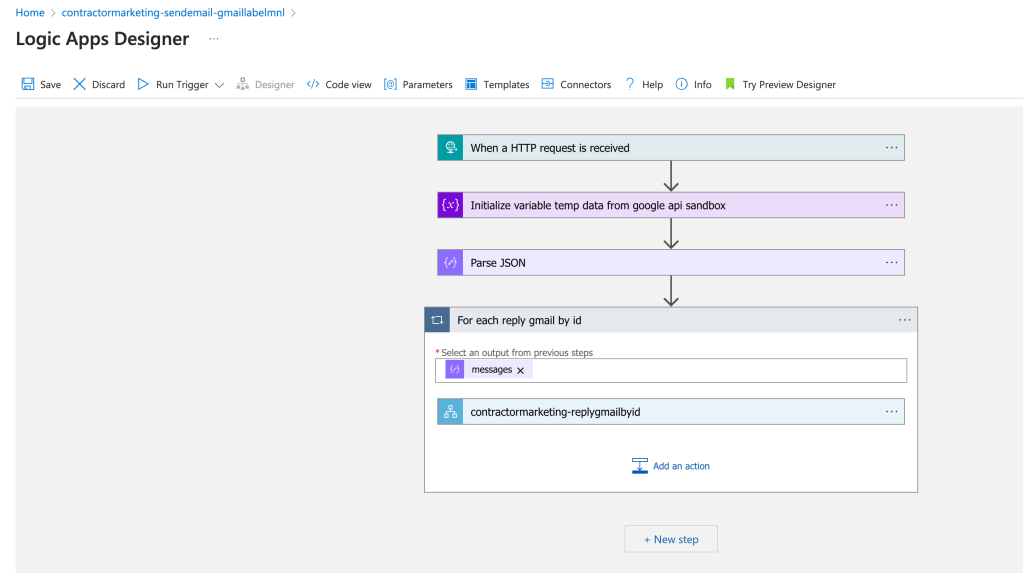Click the Parse JSON step icon
The image size is (1023, 573).
point(450,262)
